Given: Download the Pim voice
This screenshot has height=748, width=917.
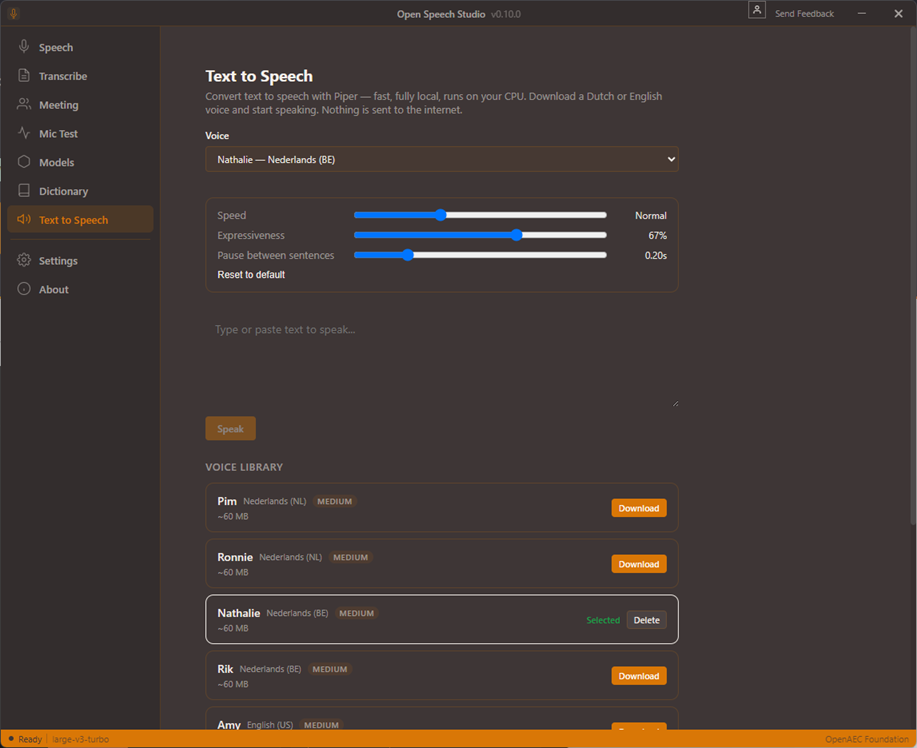Looking at the screenshot, I should click(639, 508).
